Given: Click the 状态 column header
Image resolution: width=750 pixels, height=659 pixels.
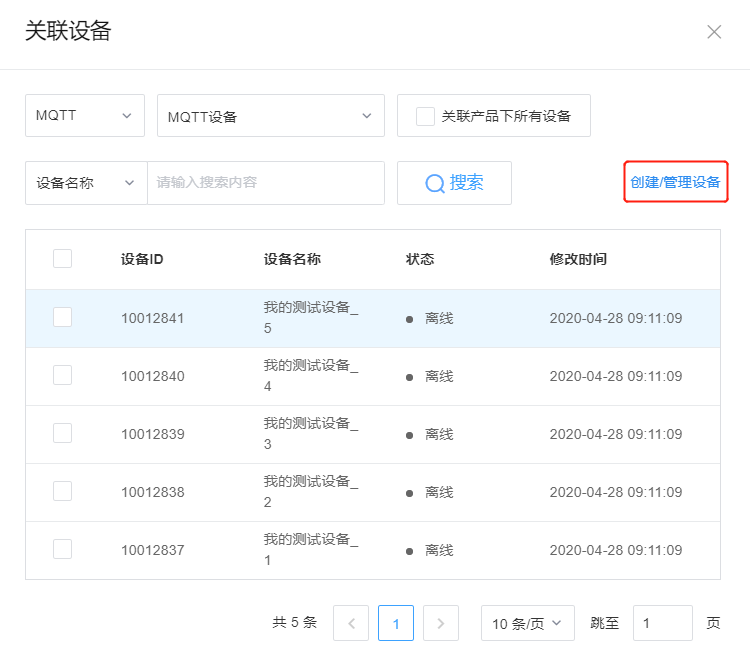Looking at the screenshot, I should click(x=419, y=259).
